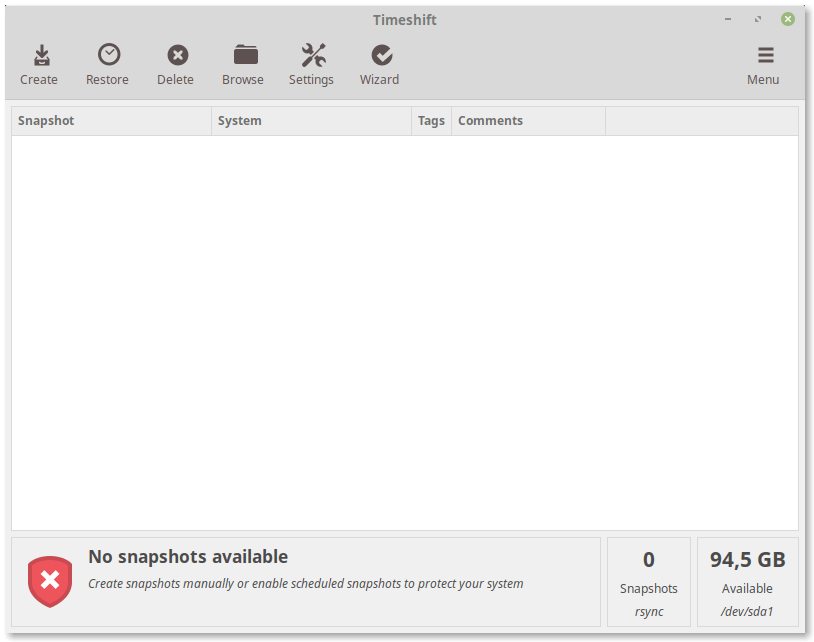Viewport: 814px width, 642px height.
Task: Click the Create snapshot icon
Action: coord(42,55)
